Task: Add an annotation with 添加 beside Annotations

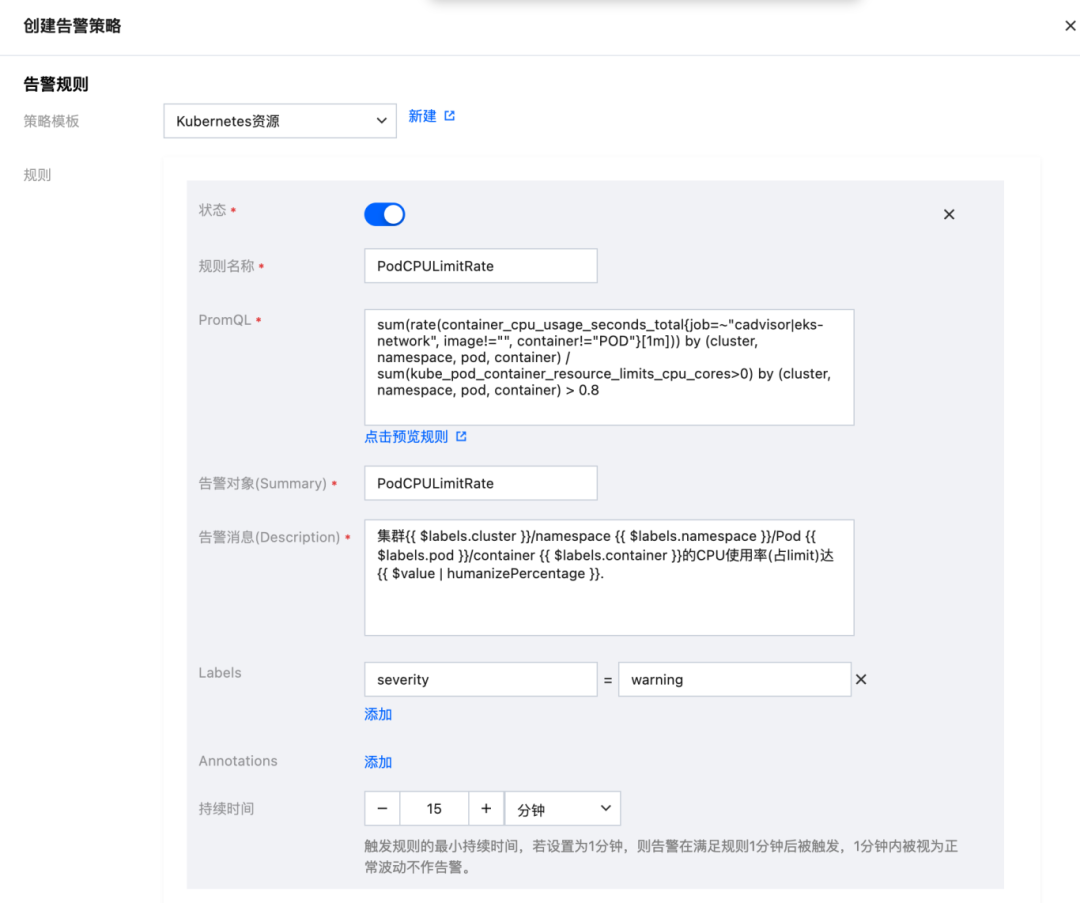Action: (x=377, y=762)
